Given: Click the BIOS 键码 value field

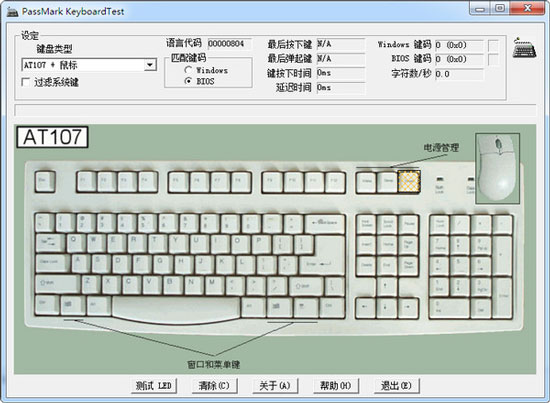Looking at the screenshot, I should pyautogui.click(x=459, y=59).
